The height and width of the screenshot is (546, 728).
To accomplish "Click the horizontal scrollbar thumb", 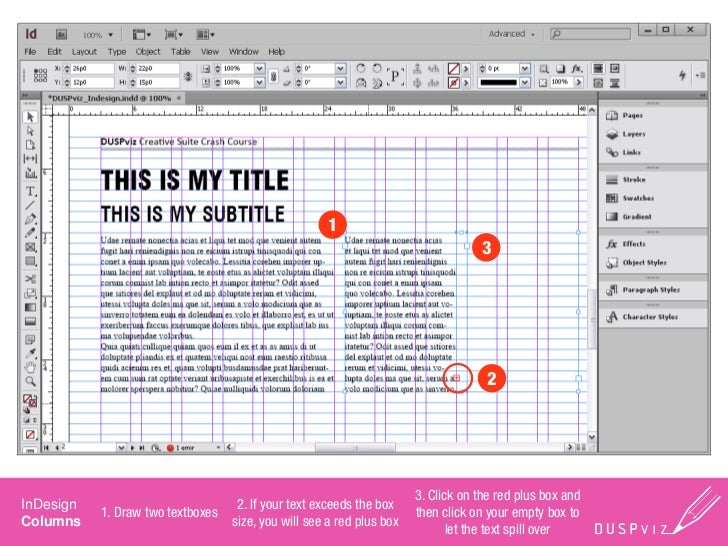I will pyautogui.click(x=355, y=448).
